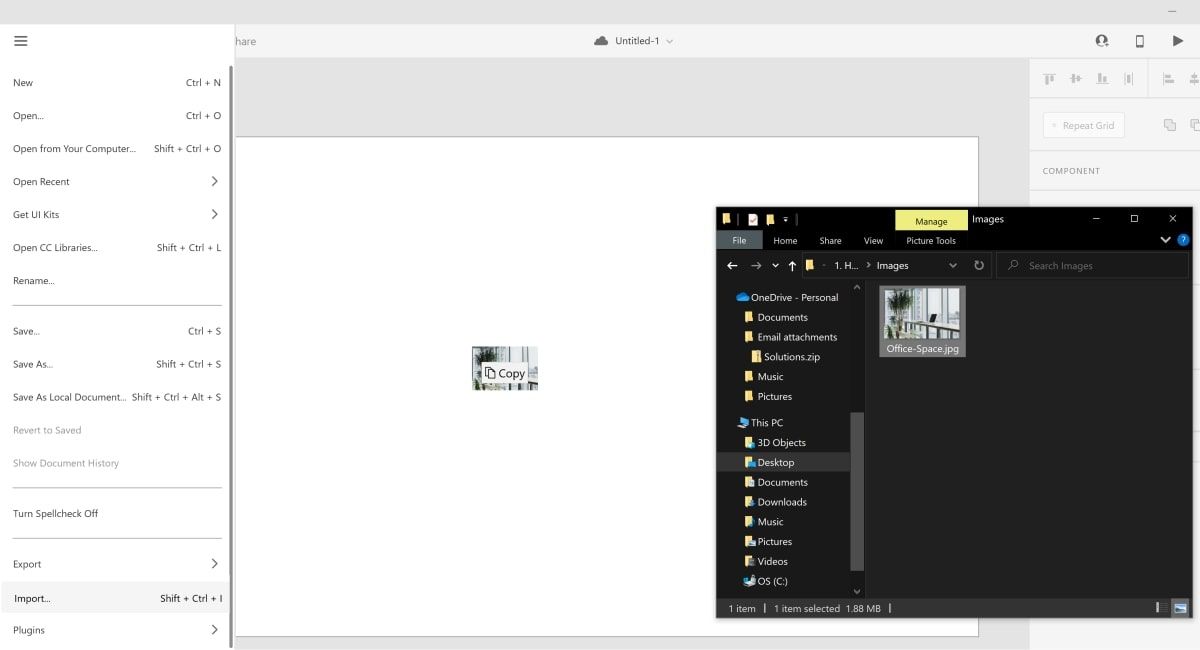The height and width of the screenshot is (650, 1200).
Task: Click the Repeat Grid button
Action: click(1083, 125)
